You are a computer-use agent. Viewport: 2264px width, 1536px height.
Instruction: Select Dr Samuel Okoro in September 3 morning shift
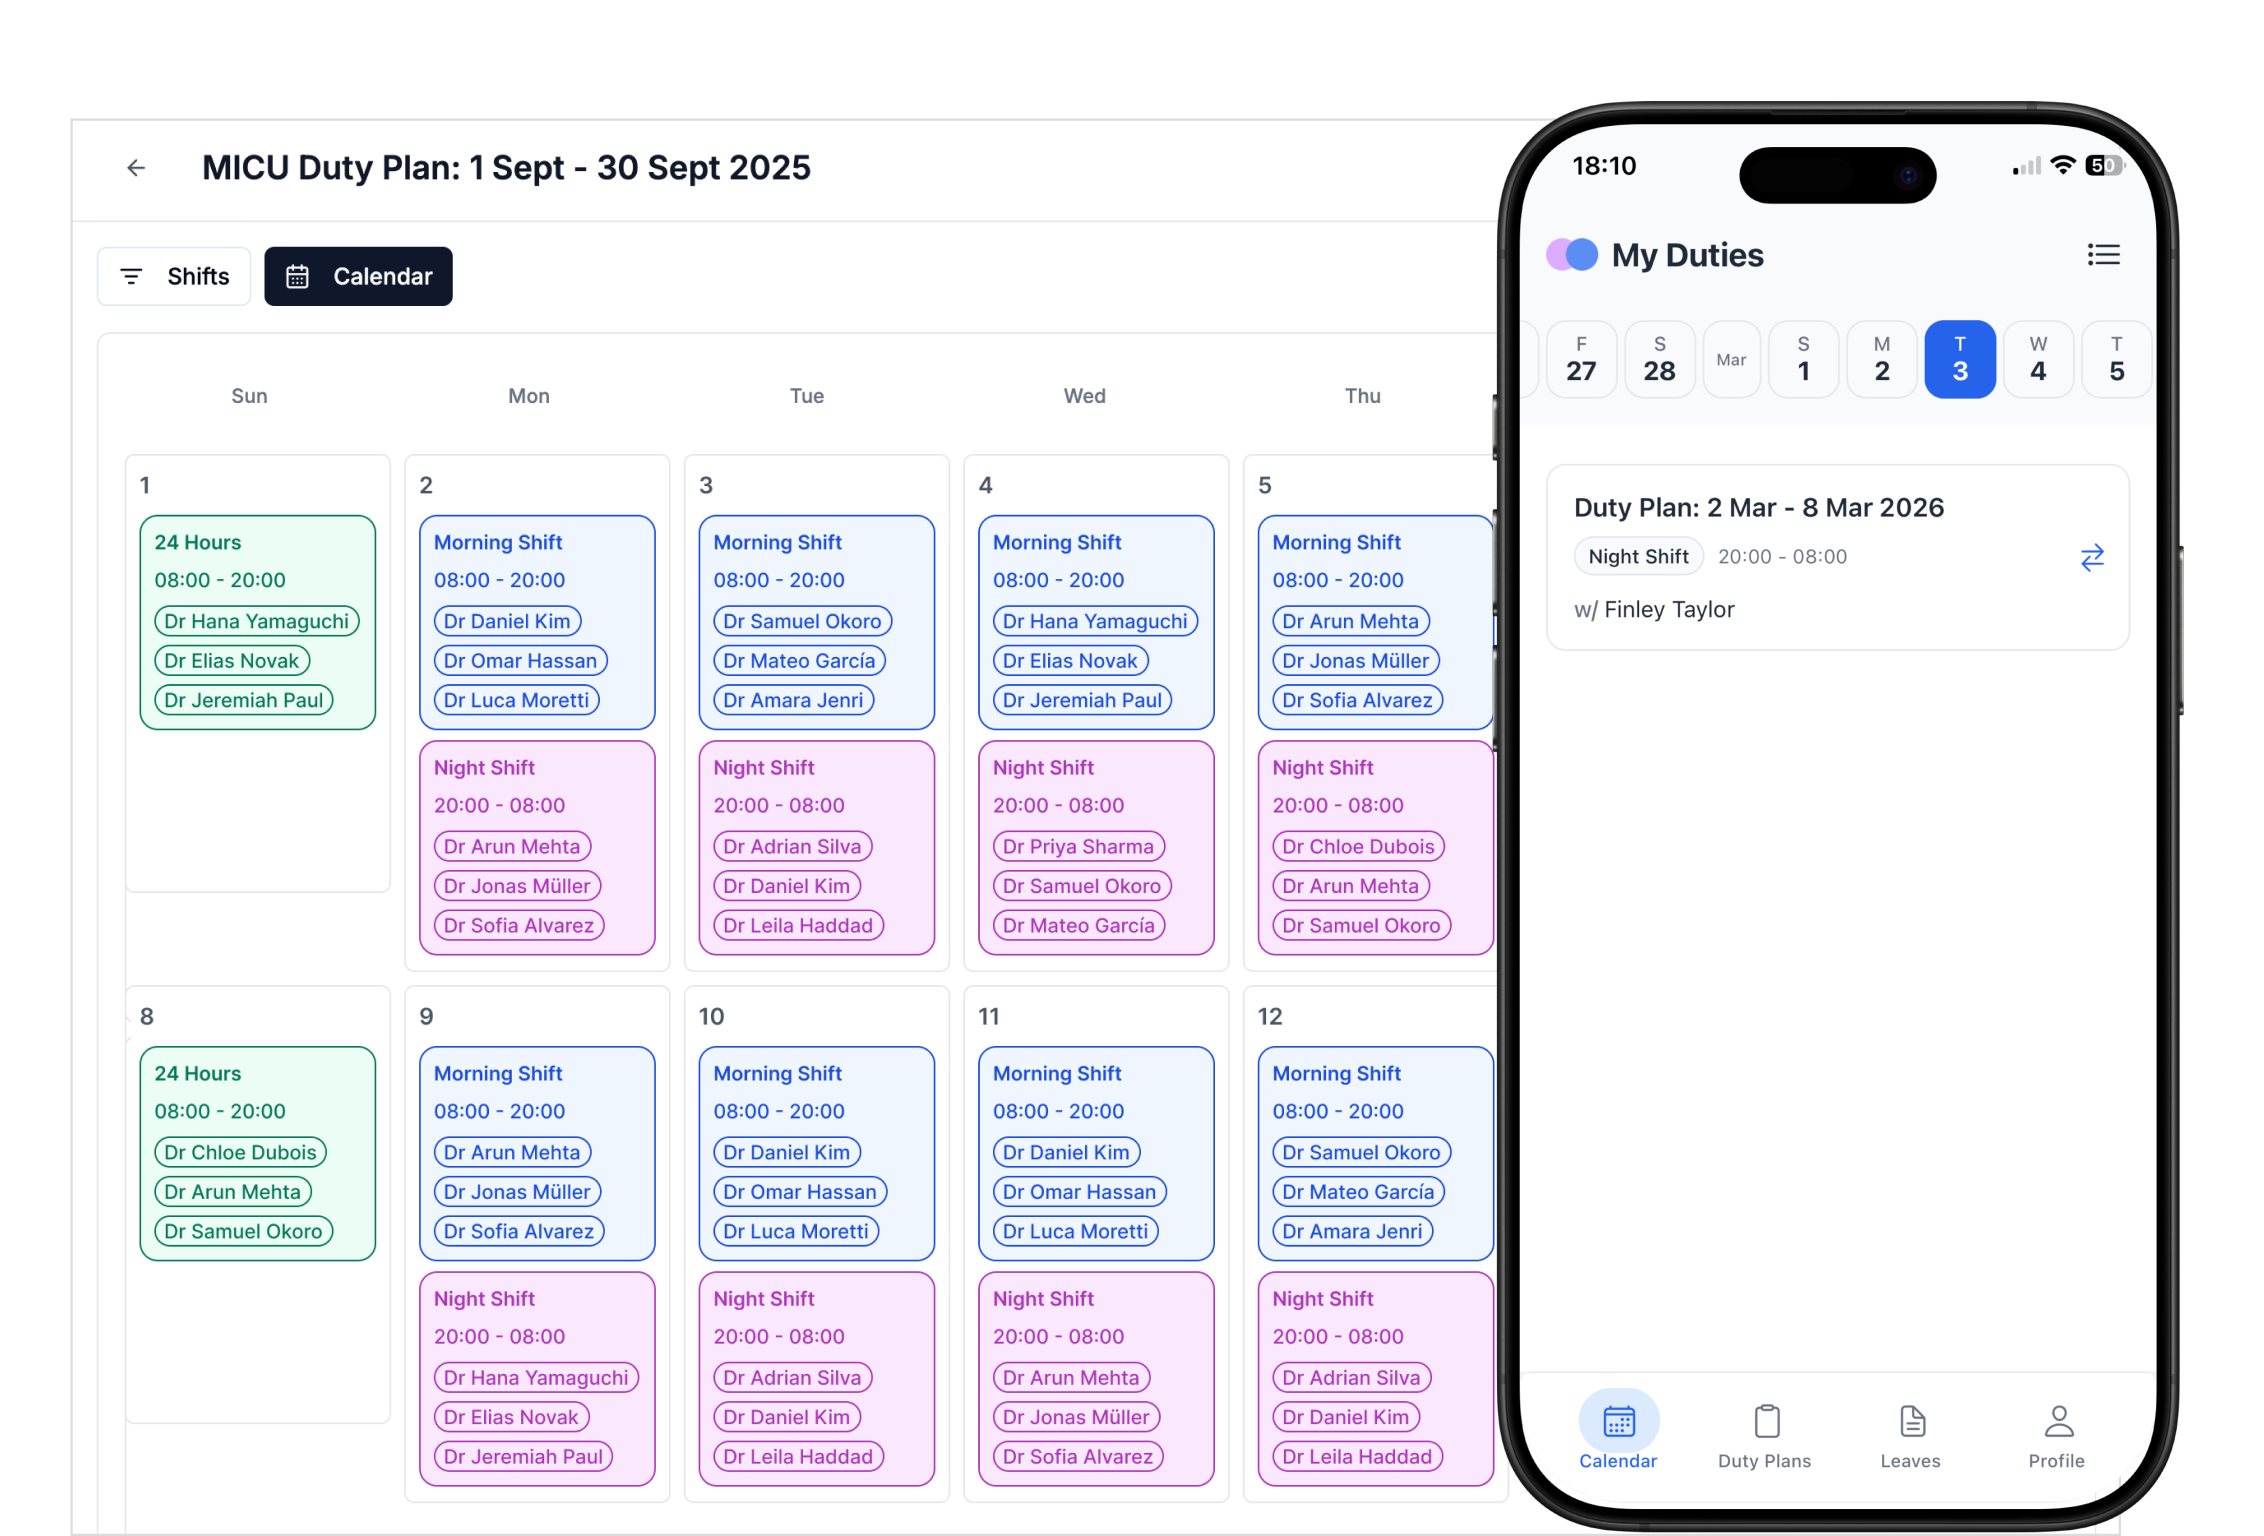(x=800, y=621)
